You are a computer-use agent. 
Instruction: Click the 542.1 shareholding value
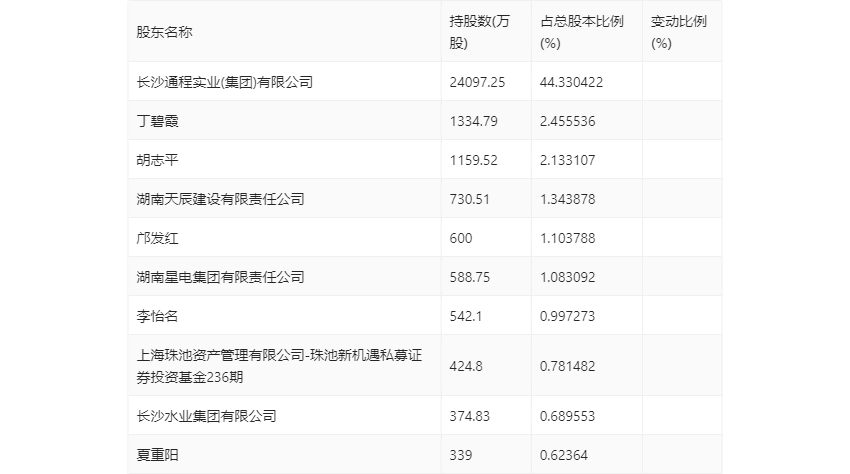point(466,316)
